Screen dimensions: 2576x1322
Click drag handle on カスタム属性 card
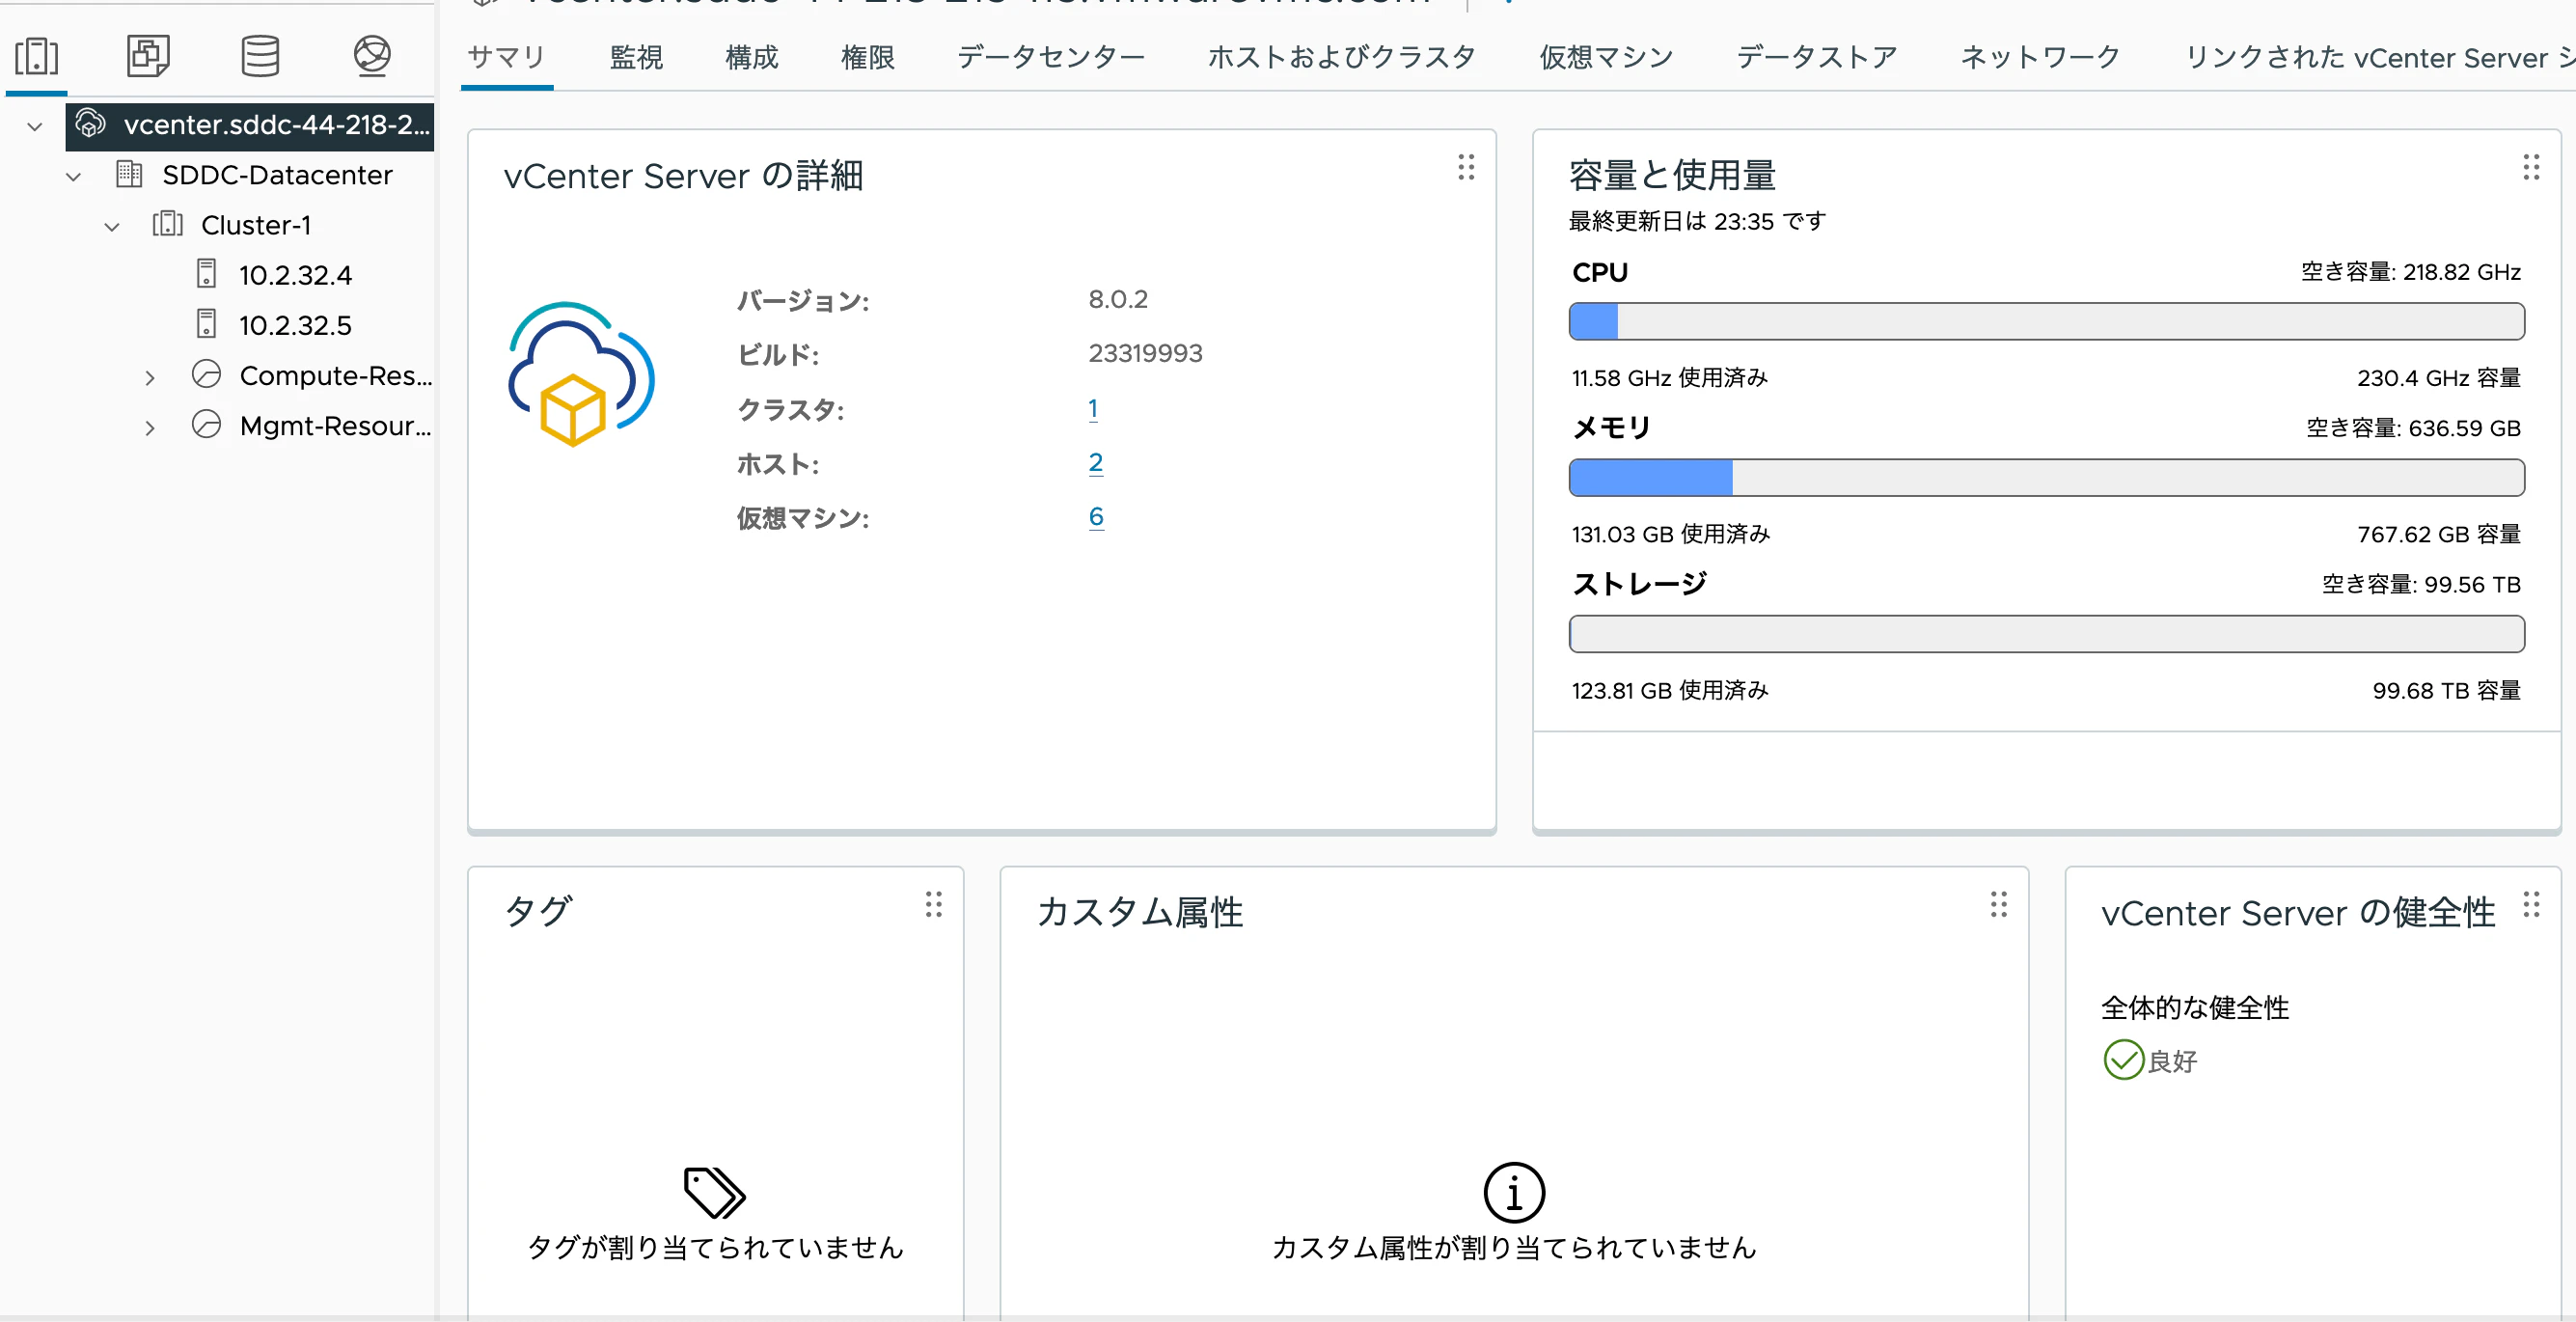pyautogui.click(x=1998, y=905)
